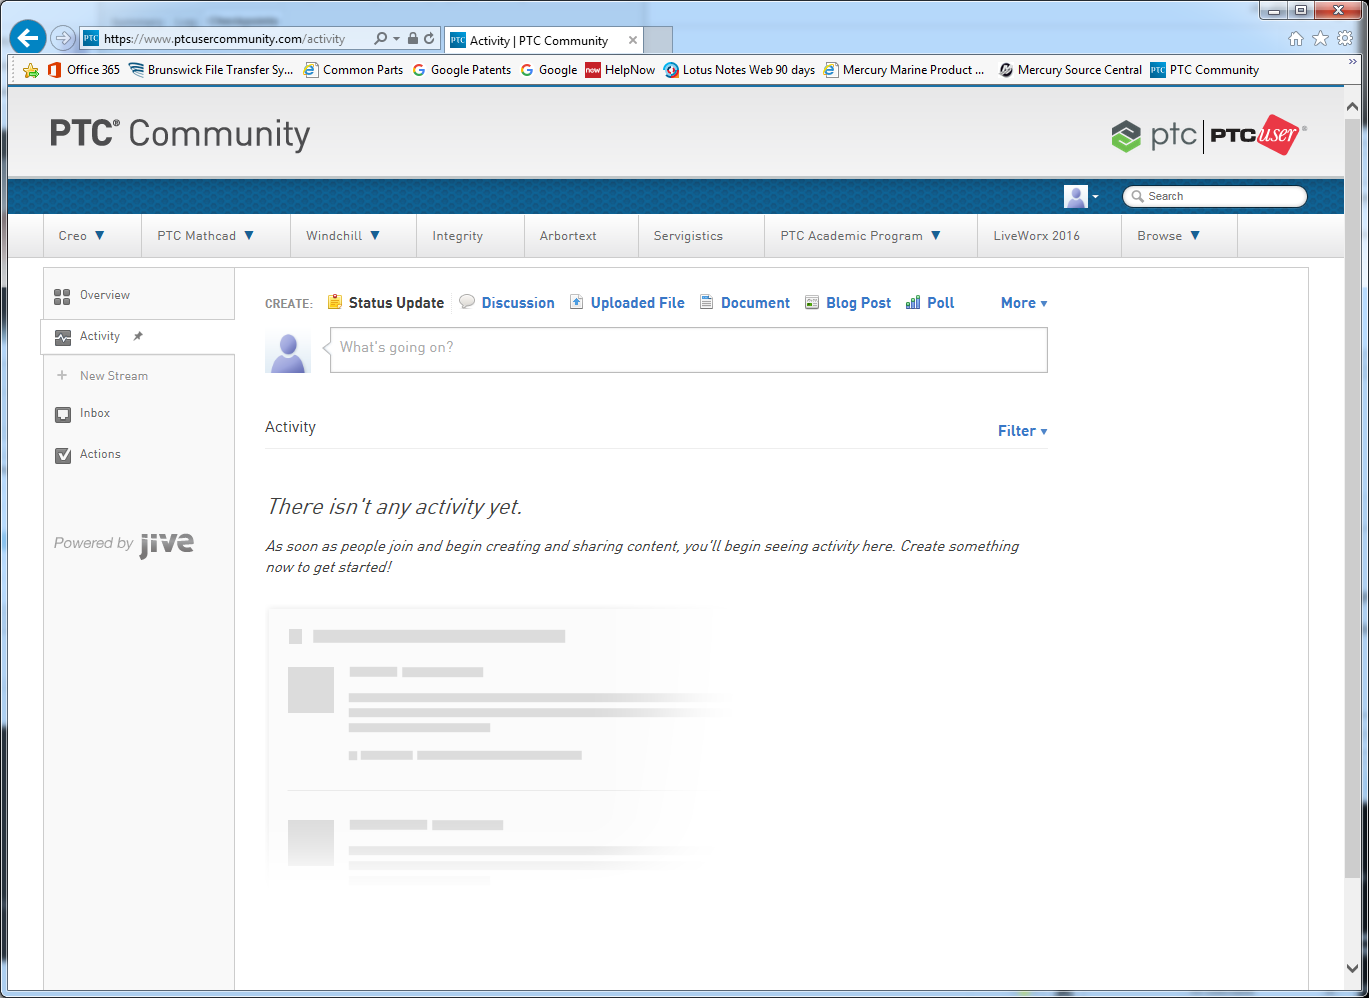Create a new Document
This screenshot has height=998, width=1369.
click(x=745, y=303)
